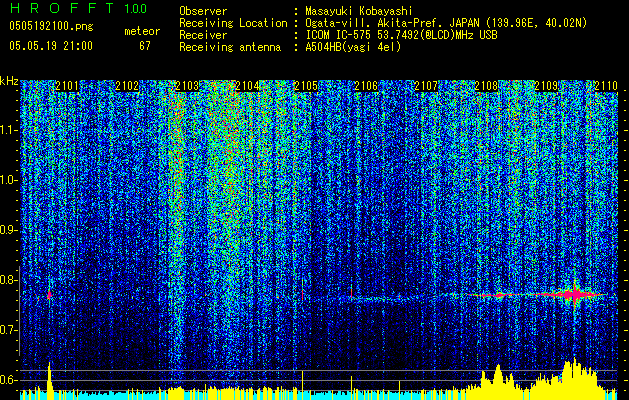Click the 2102 time marker

pos(127,86)
